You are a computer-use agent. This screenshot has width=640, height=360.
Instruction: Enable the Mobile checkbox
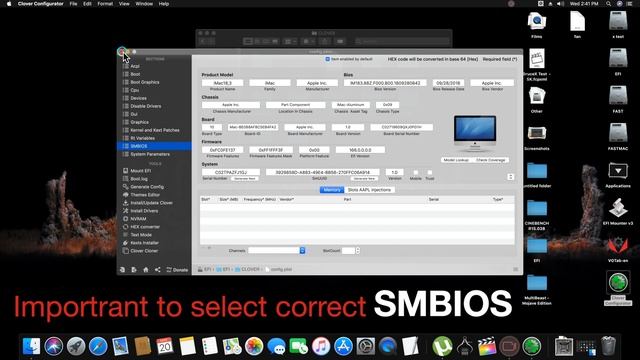click(x=416, y=172)
